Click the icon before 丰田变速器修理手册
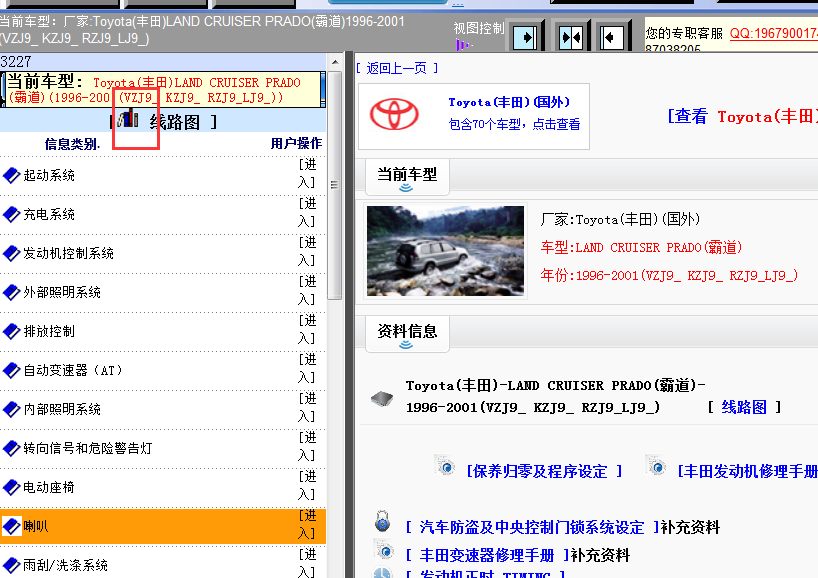This screenshot has width=818, height=578. click(x=384, y=550)
